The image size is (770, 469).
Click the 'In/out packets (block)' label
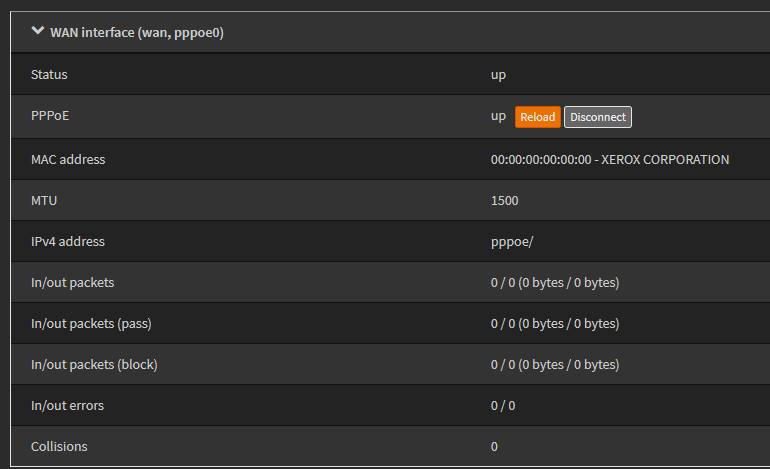pos(94,364)
